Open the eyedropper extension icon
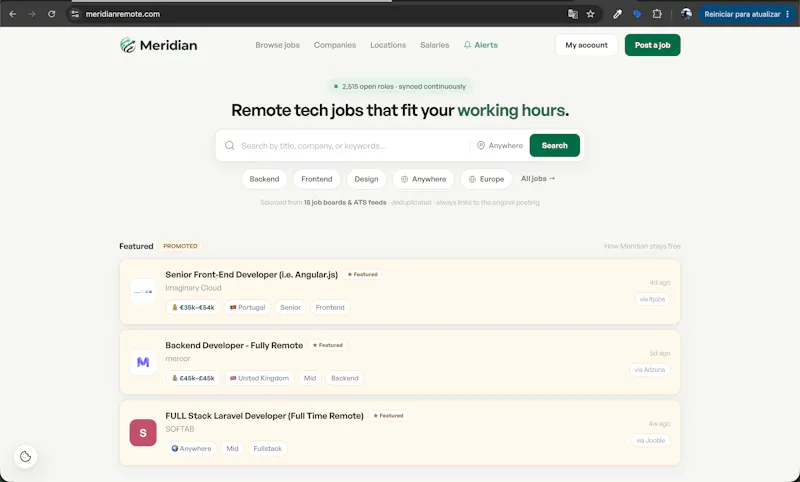The image size is (800, 482). [x=617, y=14]
